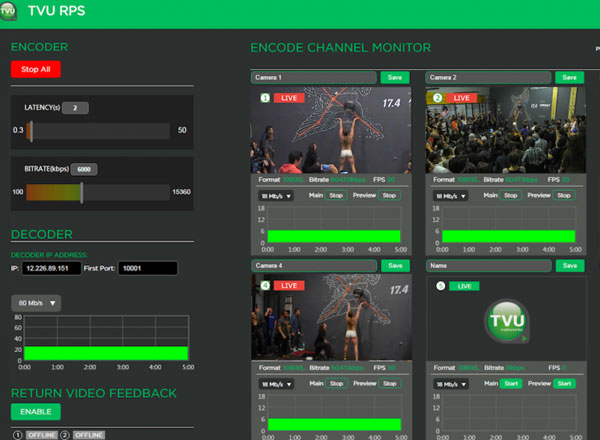Viewport: 600px width, 440px height.
Task: Stop all encoders with Stop All
Action: click(x=36, y=69)
